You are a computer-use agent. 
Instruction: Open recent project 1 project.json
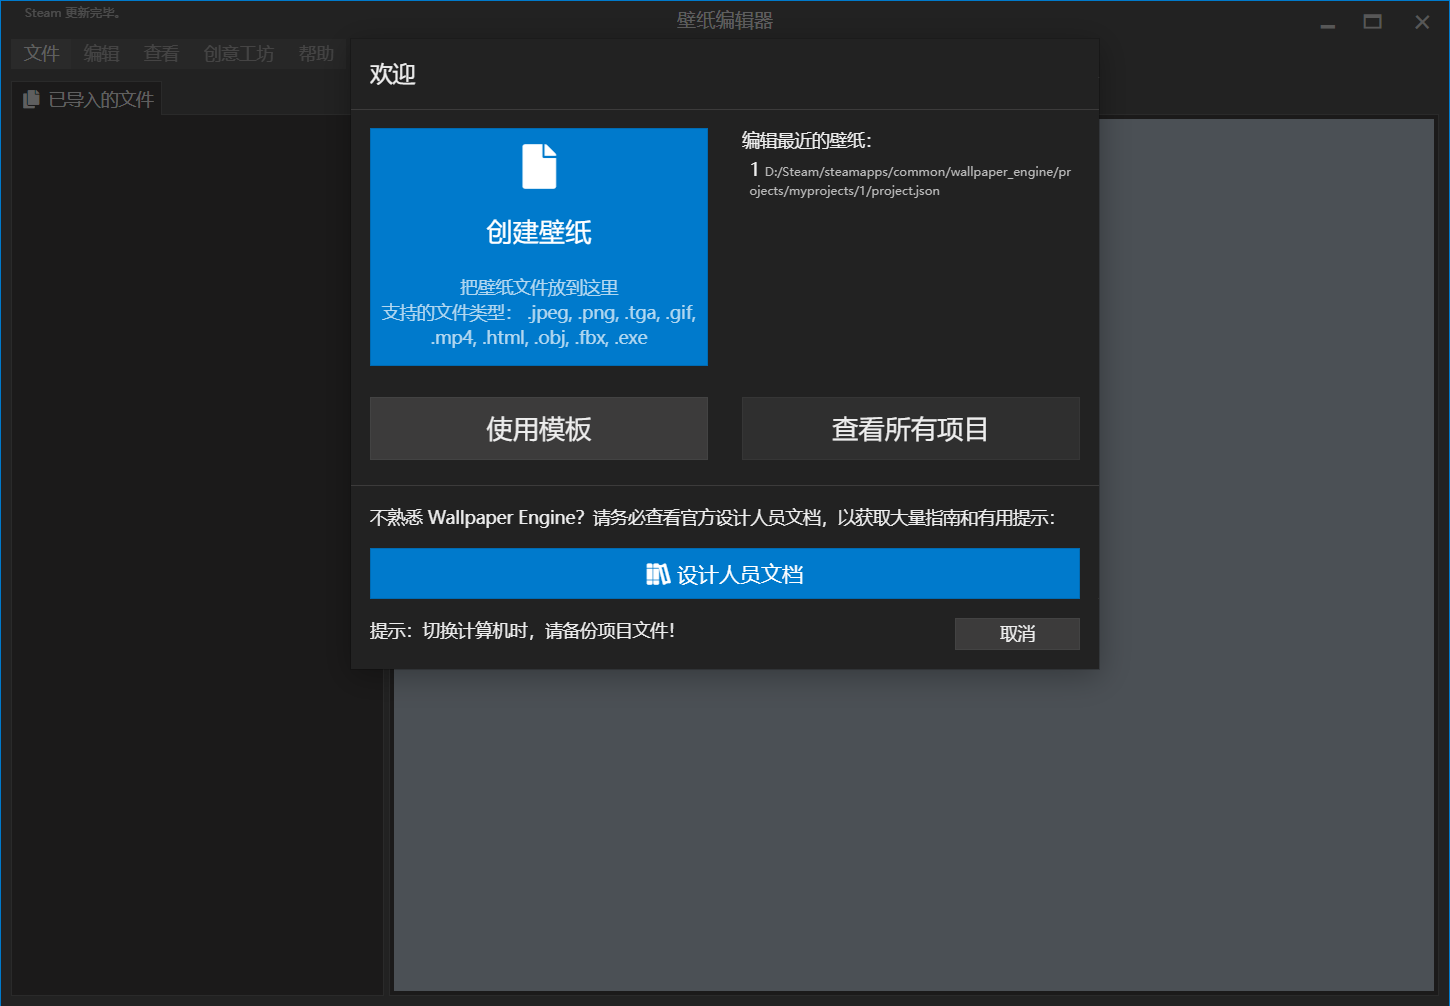911,180
